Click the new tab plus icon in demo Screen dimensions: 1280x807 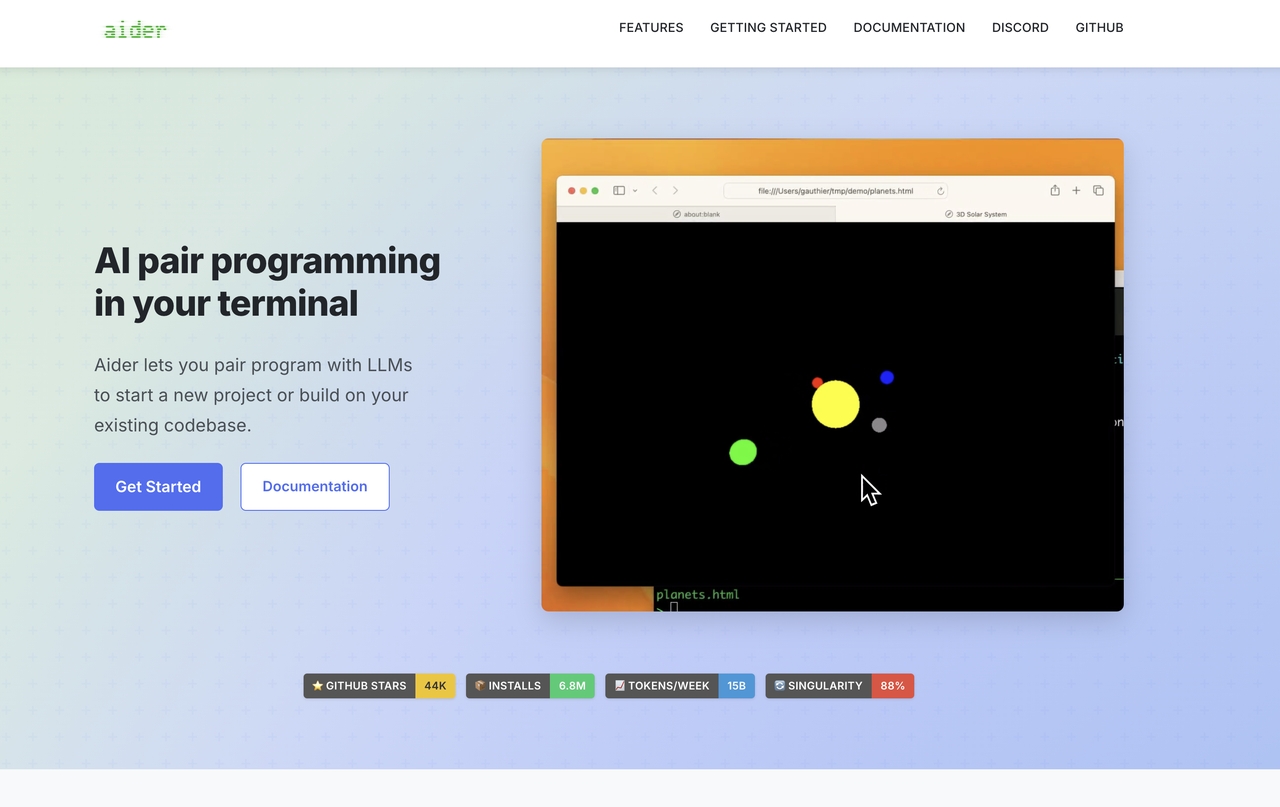[x=1076, y=190]
